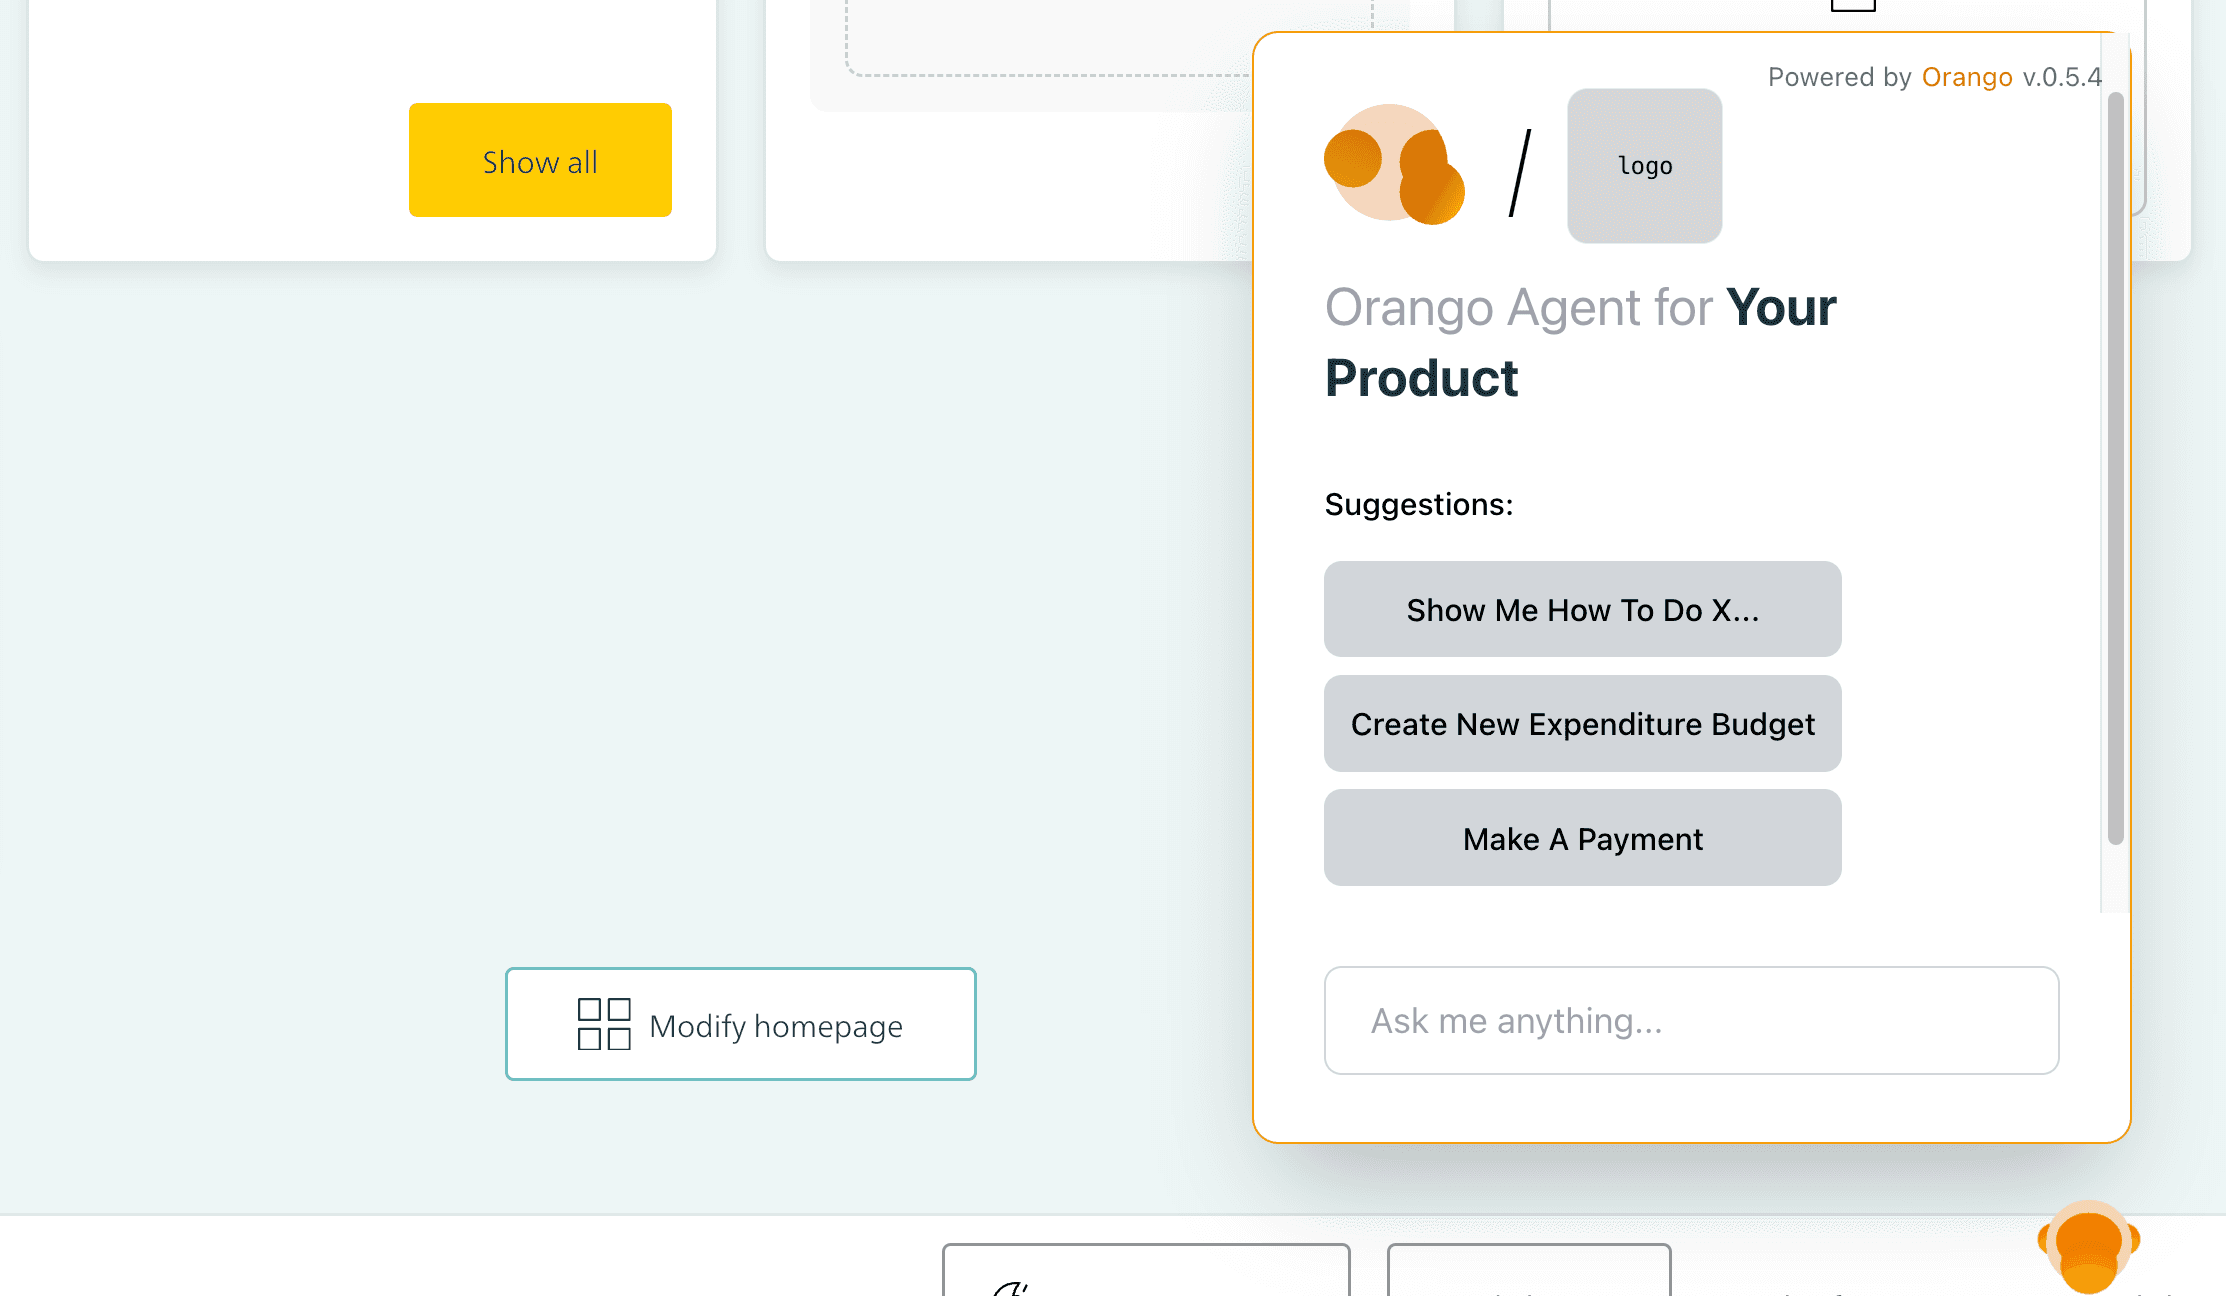Click the Powered by text
2226x1296 pixels.
pos(1839,77)
